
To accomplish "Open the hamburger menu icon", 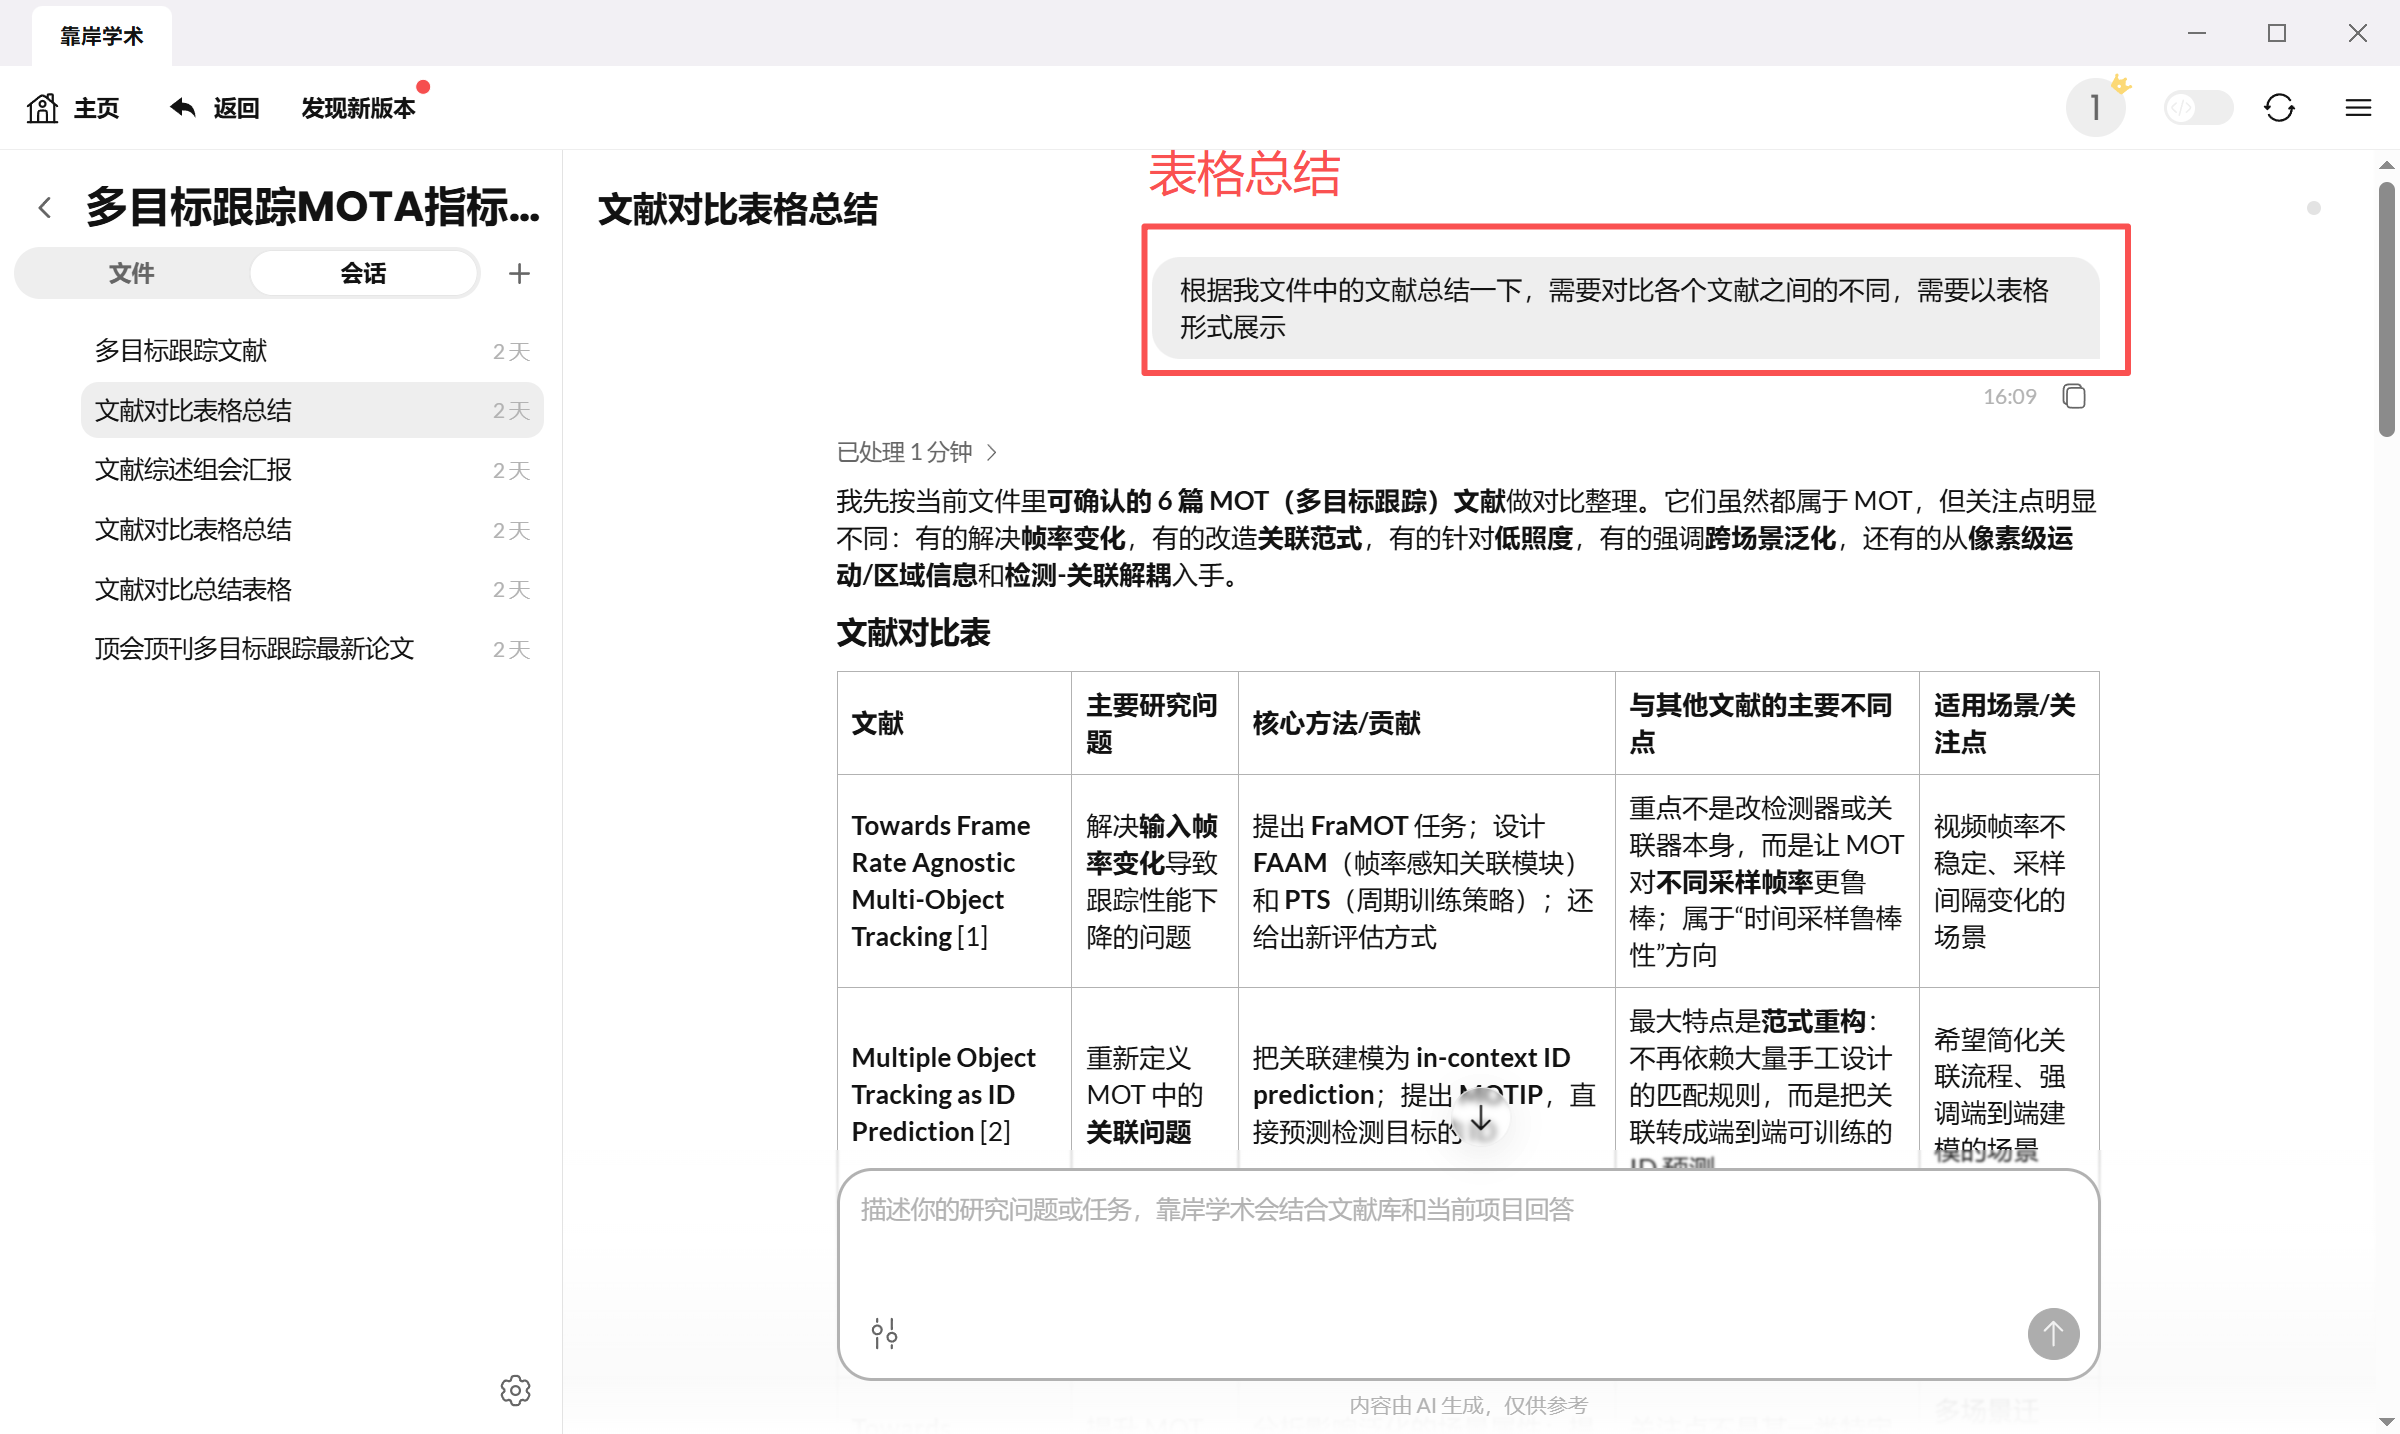I will [x=2358, y=107].
